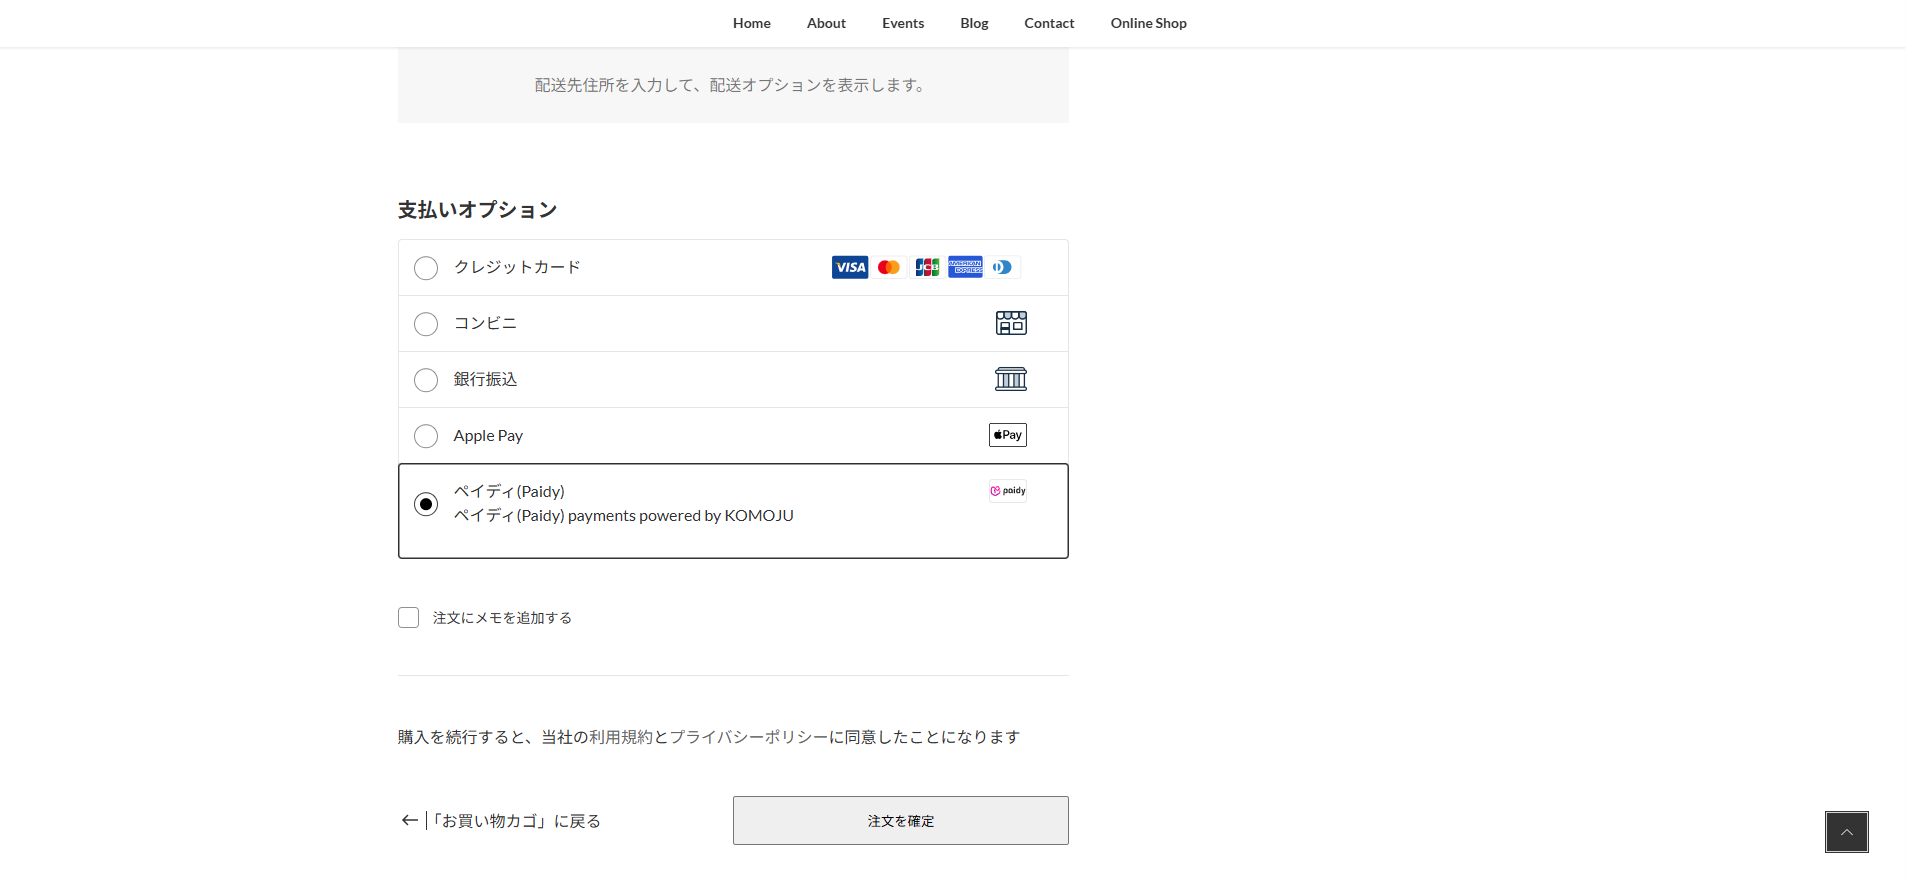Enable the 注文にメモを追加する checkbox

tap(408, 618)
